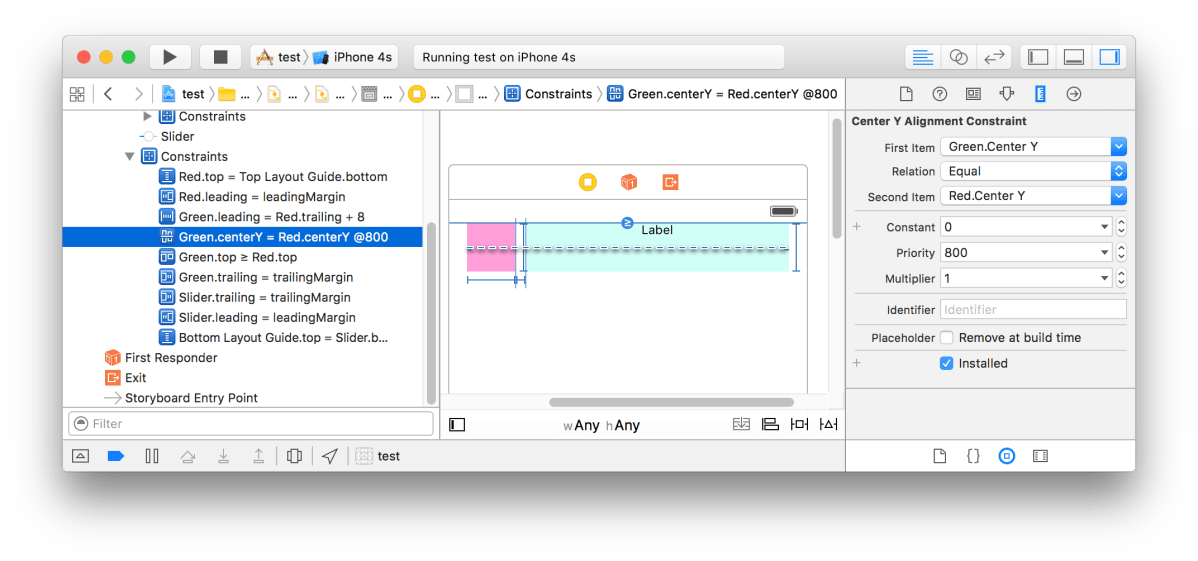Open Resolve Auto Layout Issues button
This screenshot has width=1198, height=561.
tap(829, 425)
